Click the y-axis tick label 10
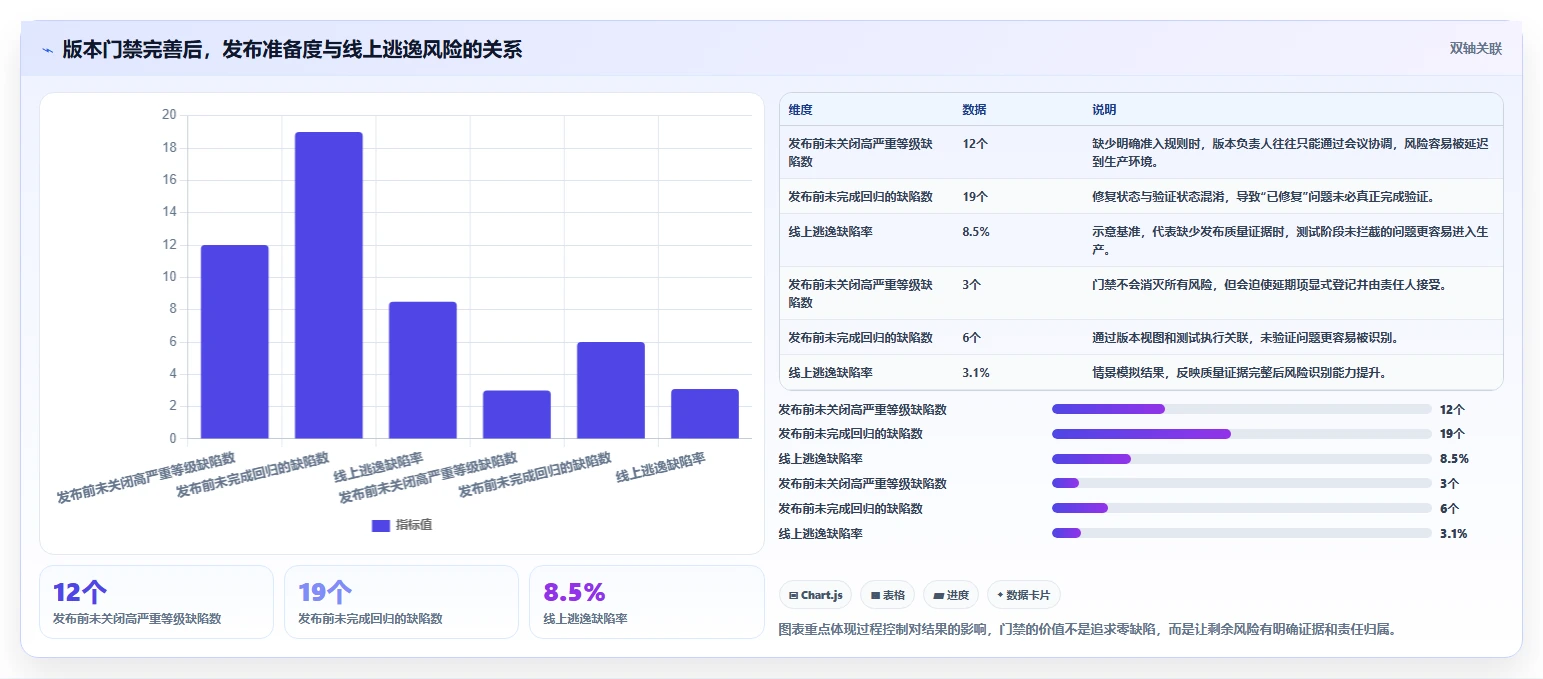The image size is (1543, 679). 168,277
